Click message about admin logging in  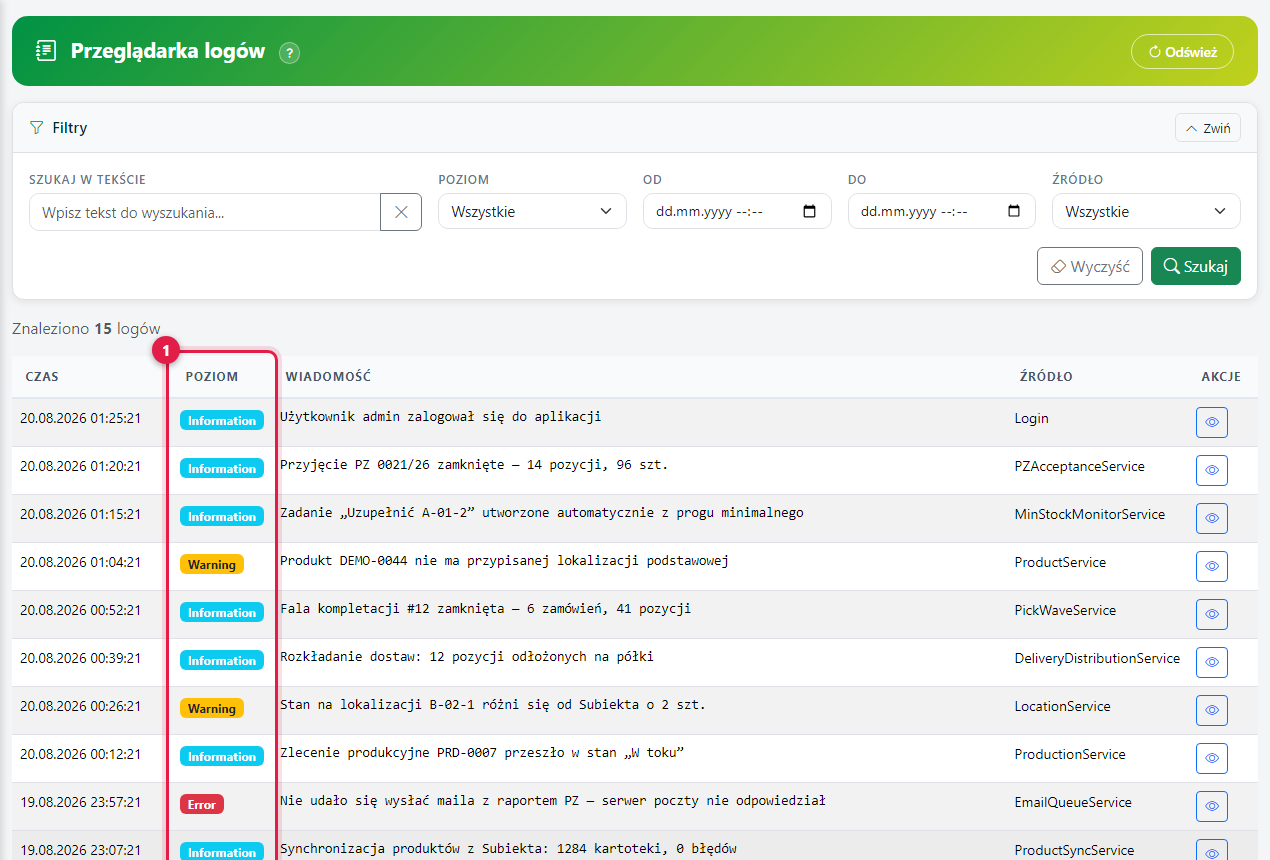[x=441, y=417]
